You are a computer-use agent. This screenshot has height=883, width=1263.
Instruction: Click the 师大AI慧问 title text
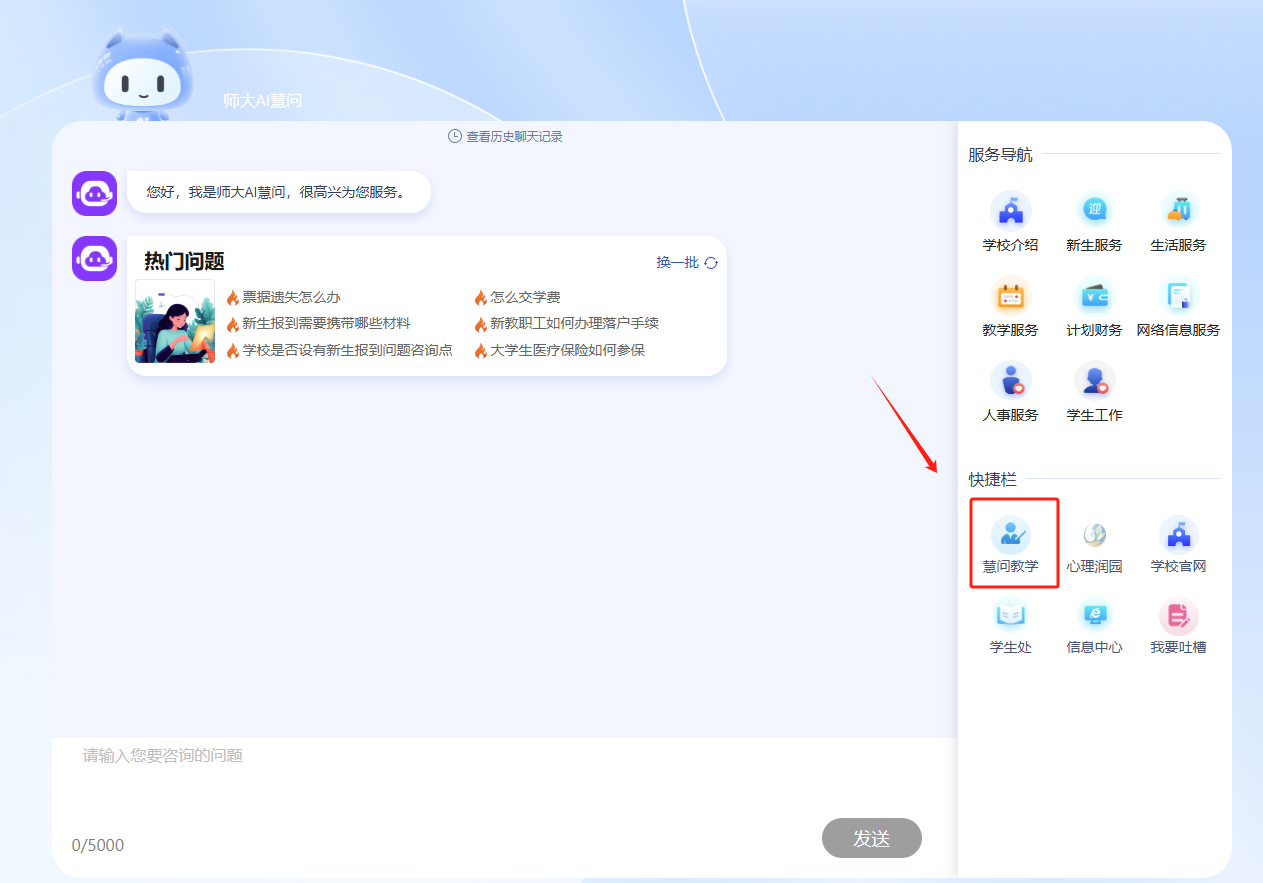tap(262, 101)
